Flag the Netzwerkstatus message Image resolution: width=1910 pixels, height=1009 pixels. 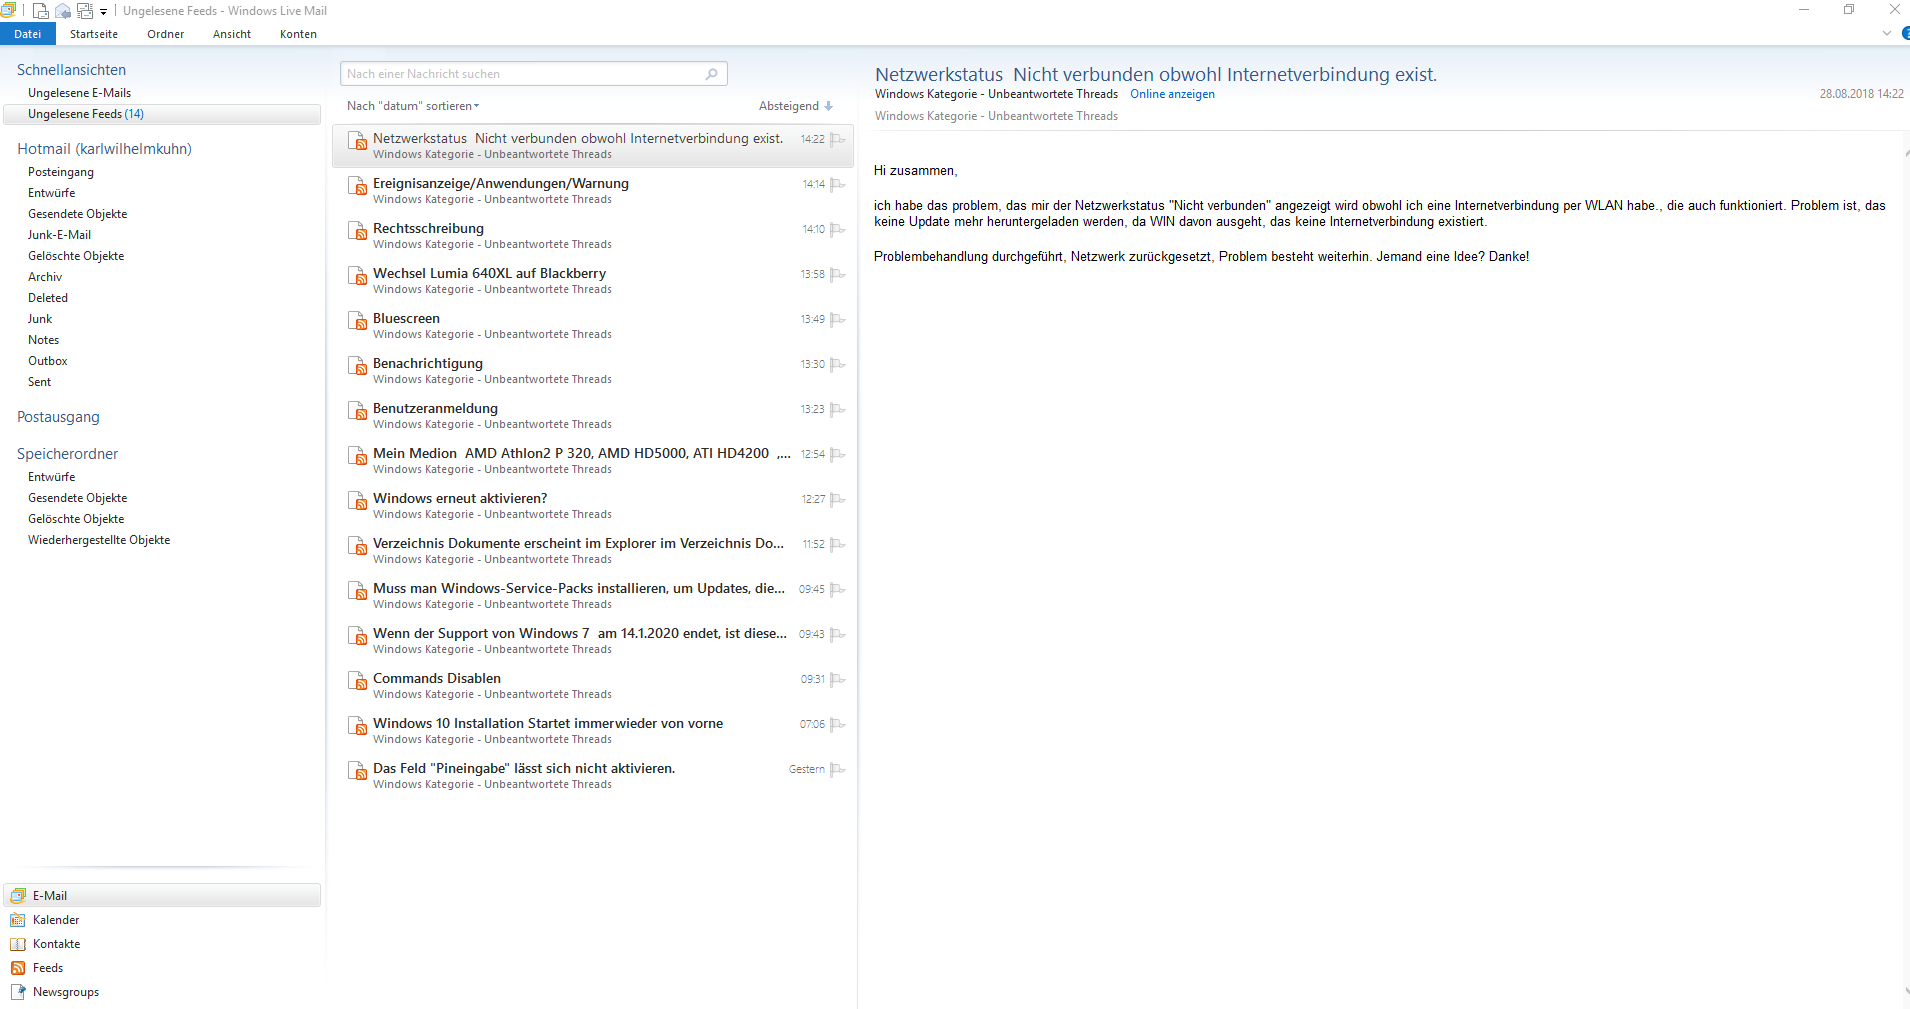[x=838, y=139]
